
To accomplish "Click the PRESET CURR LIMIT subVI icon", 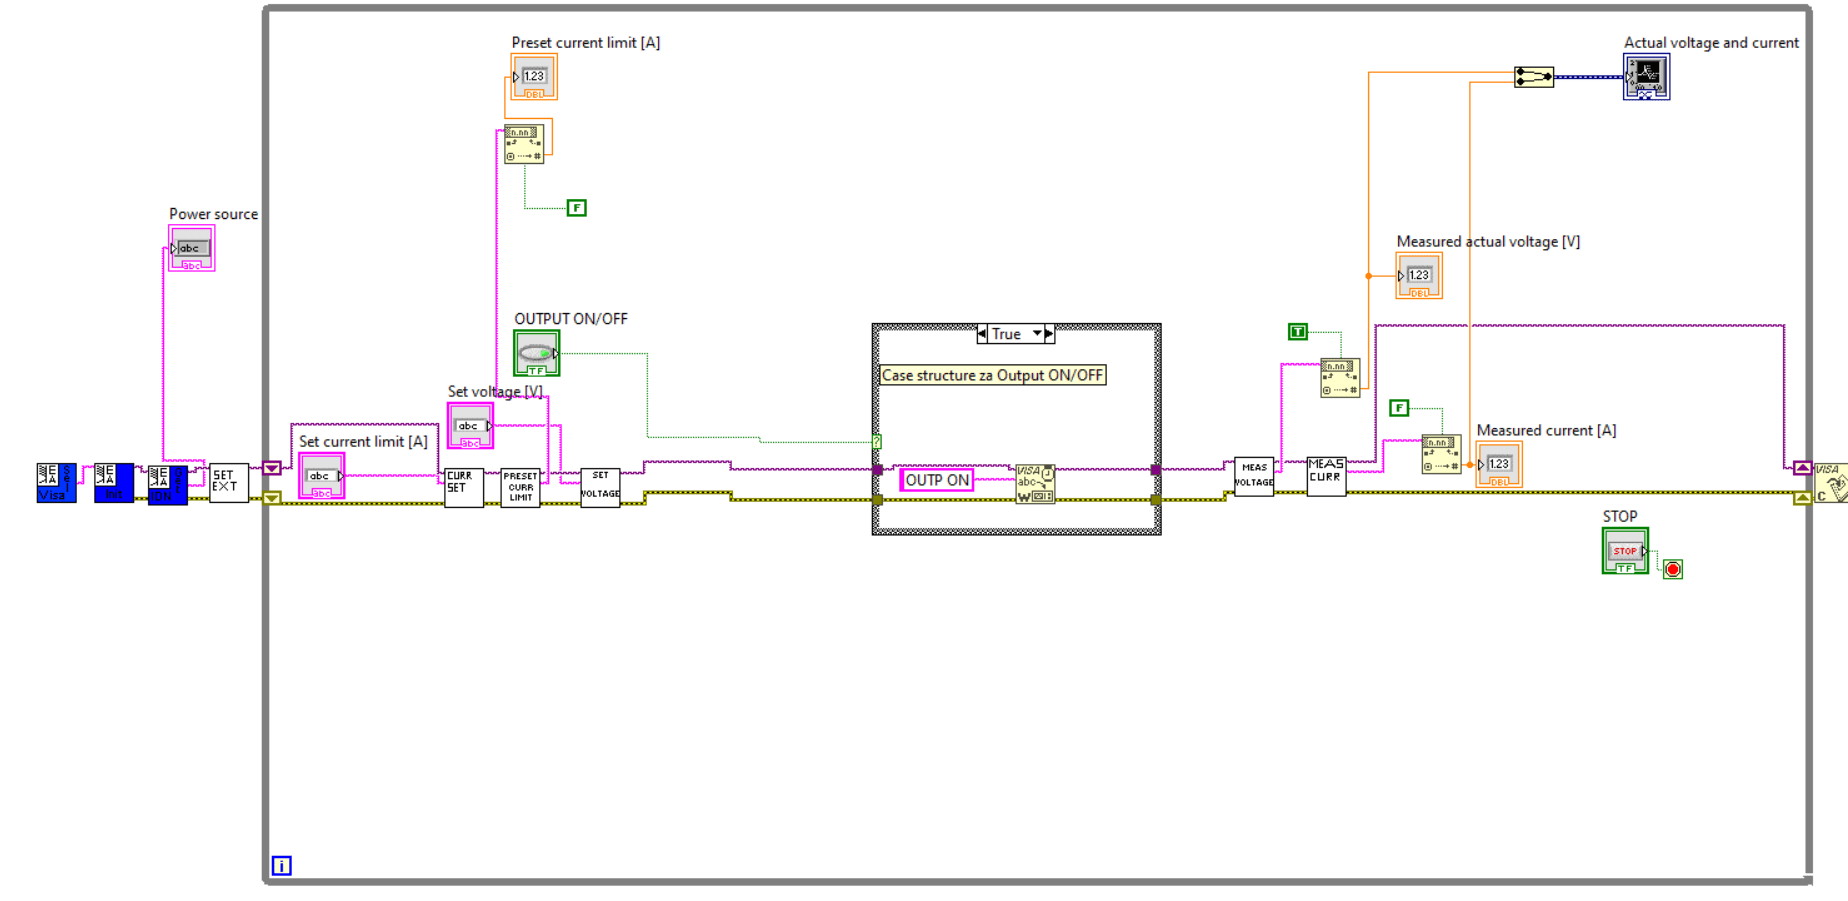I will point(521,489).
